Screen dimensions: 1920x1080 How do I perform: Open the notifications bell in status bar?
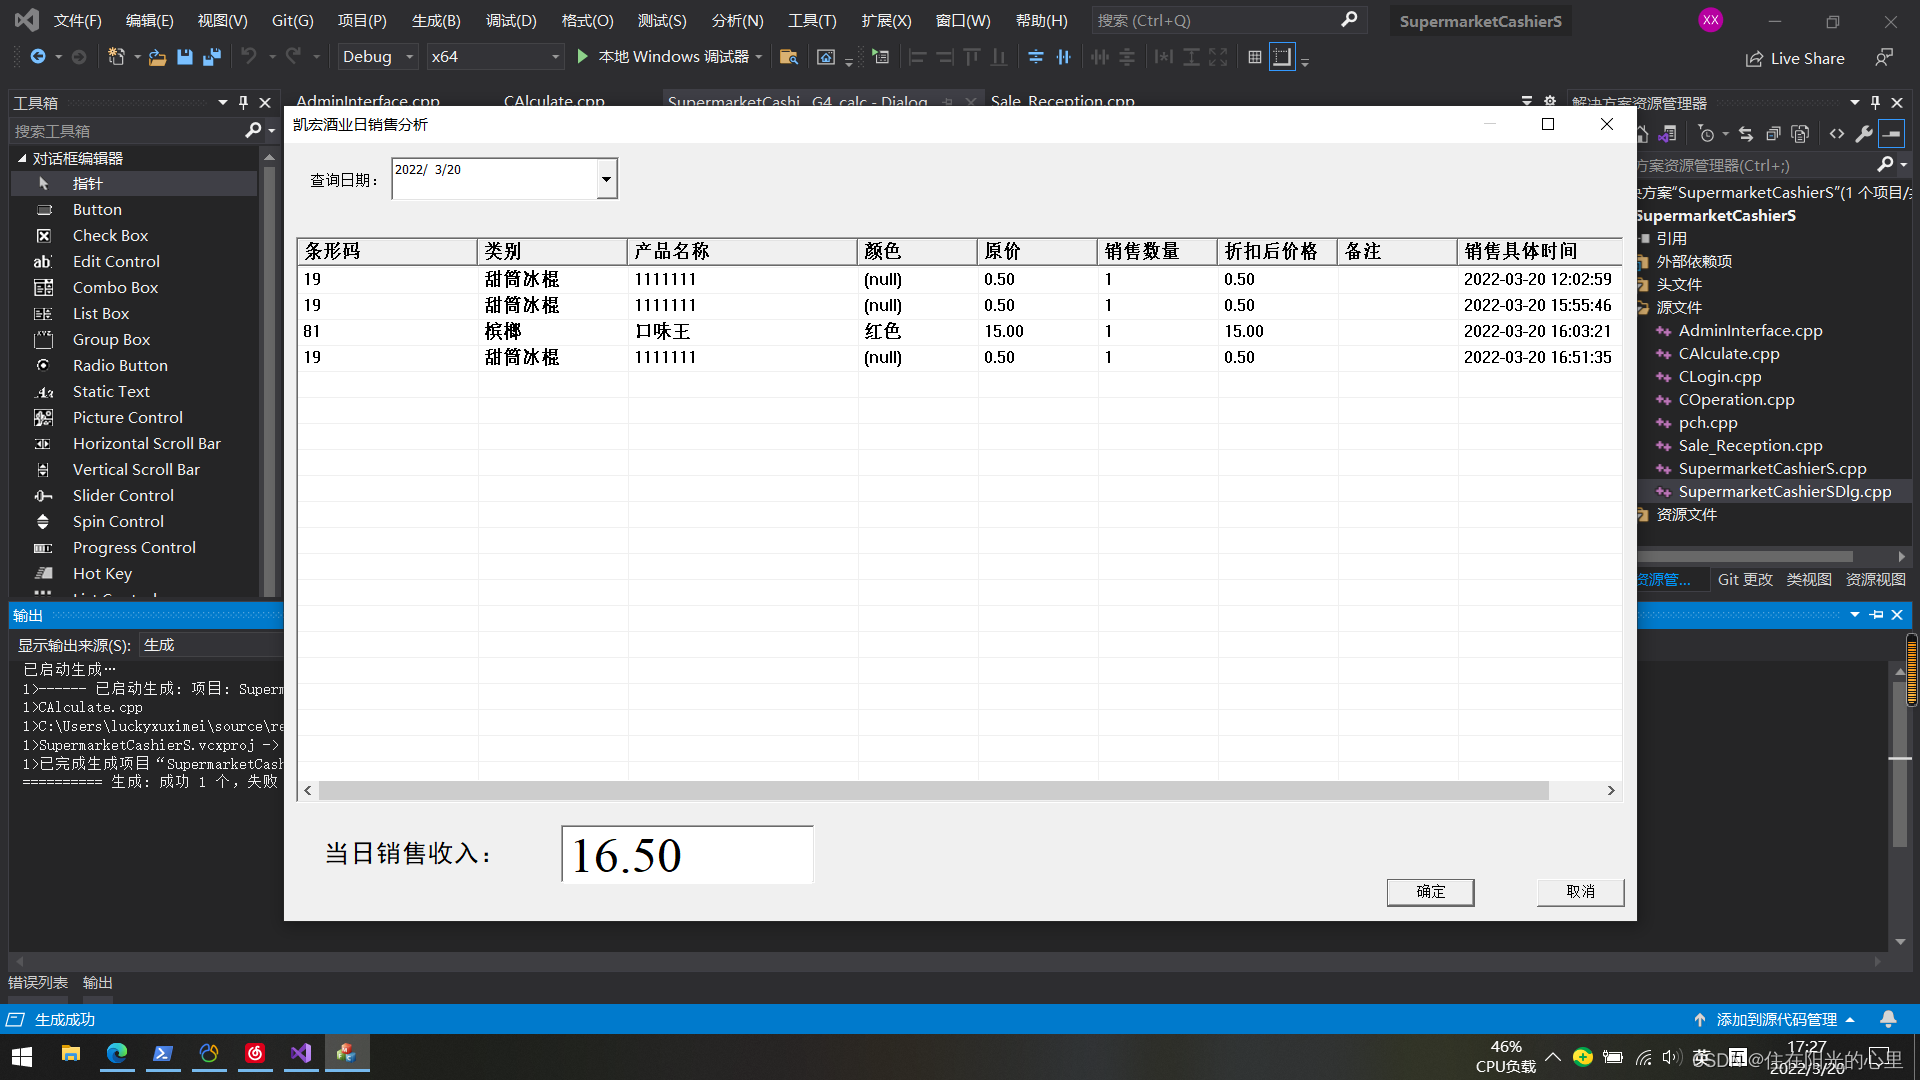coord(1888,1019)
